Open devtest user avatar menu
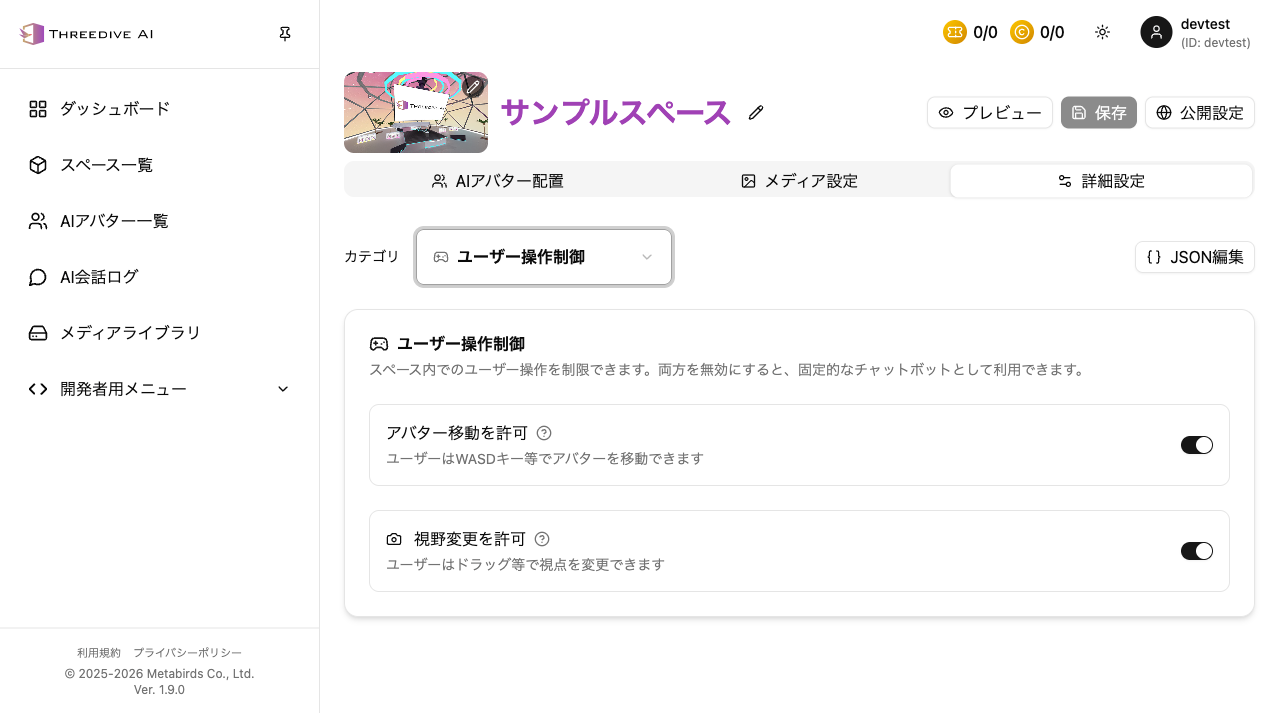This screenshot has height=713, width=1279. click(1156, 32)
